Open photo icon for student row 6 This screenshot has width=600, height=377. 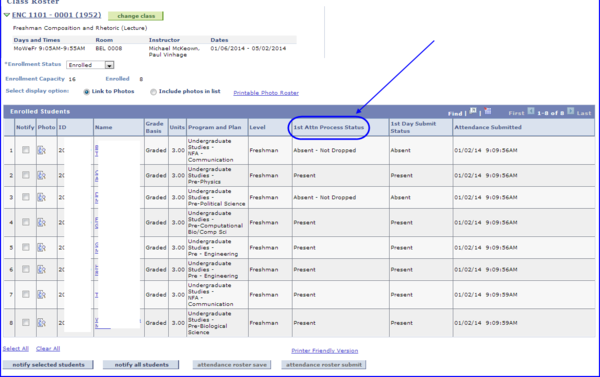pos(42,269)
